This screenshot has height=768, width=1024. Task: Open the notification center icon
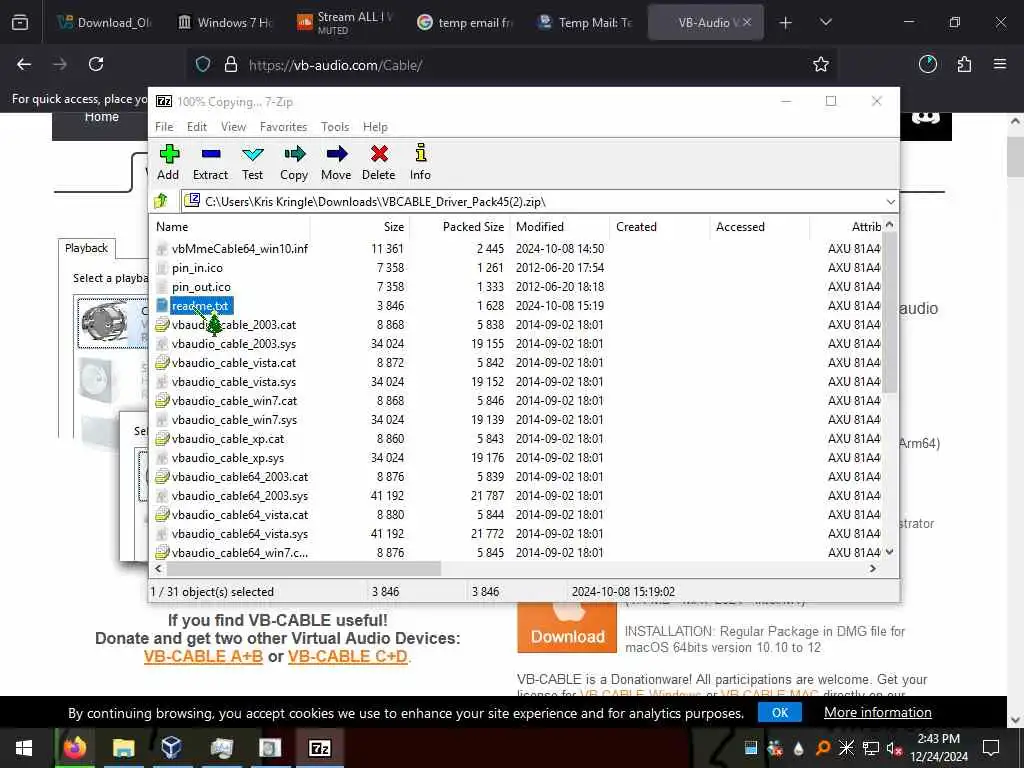point(991,748)
